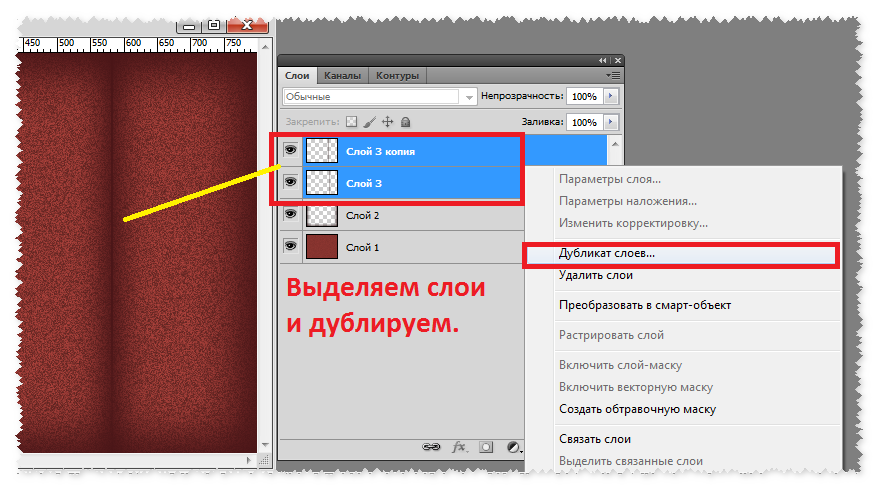Open the Непрозрачность slider arrow
879x491 pixels.
(610, 96)
